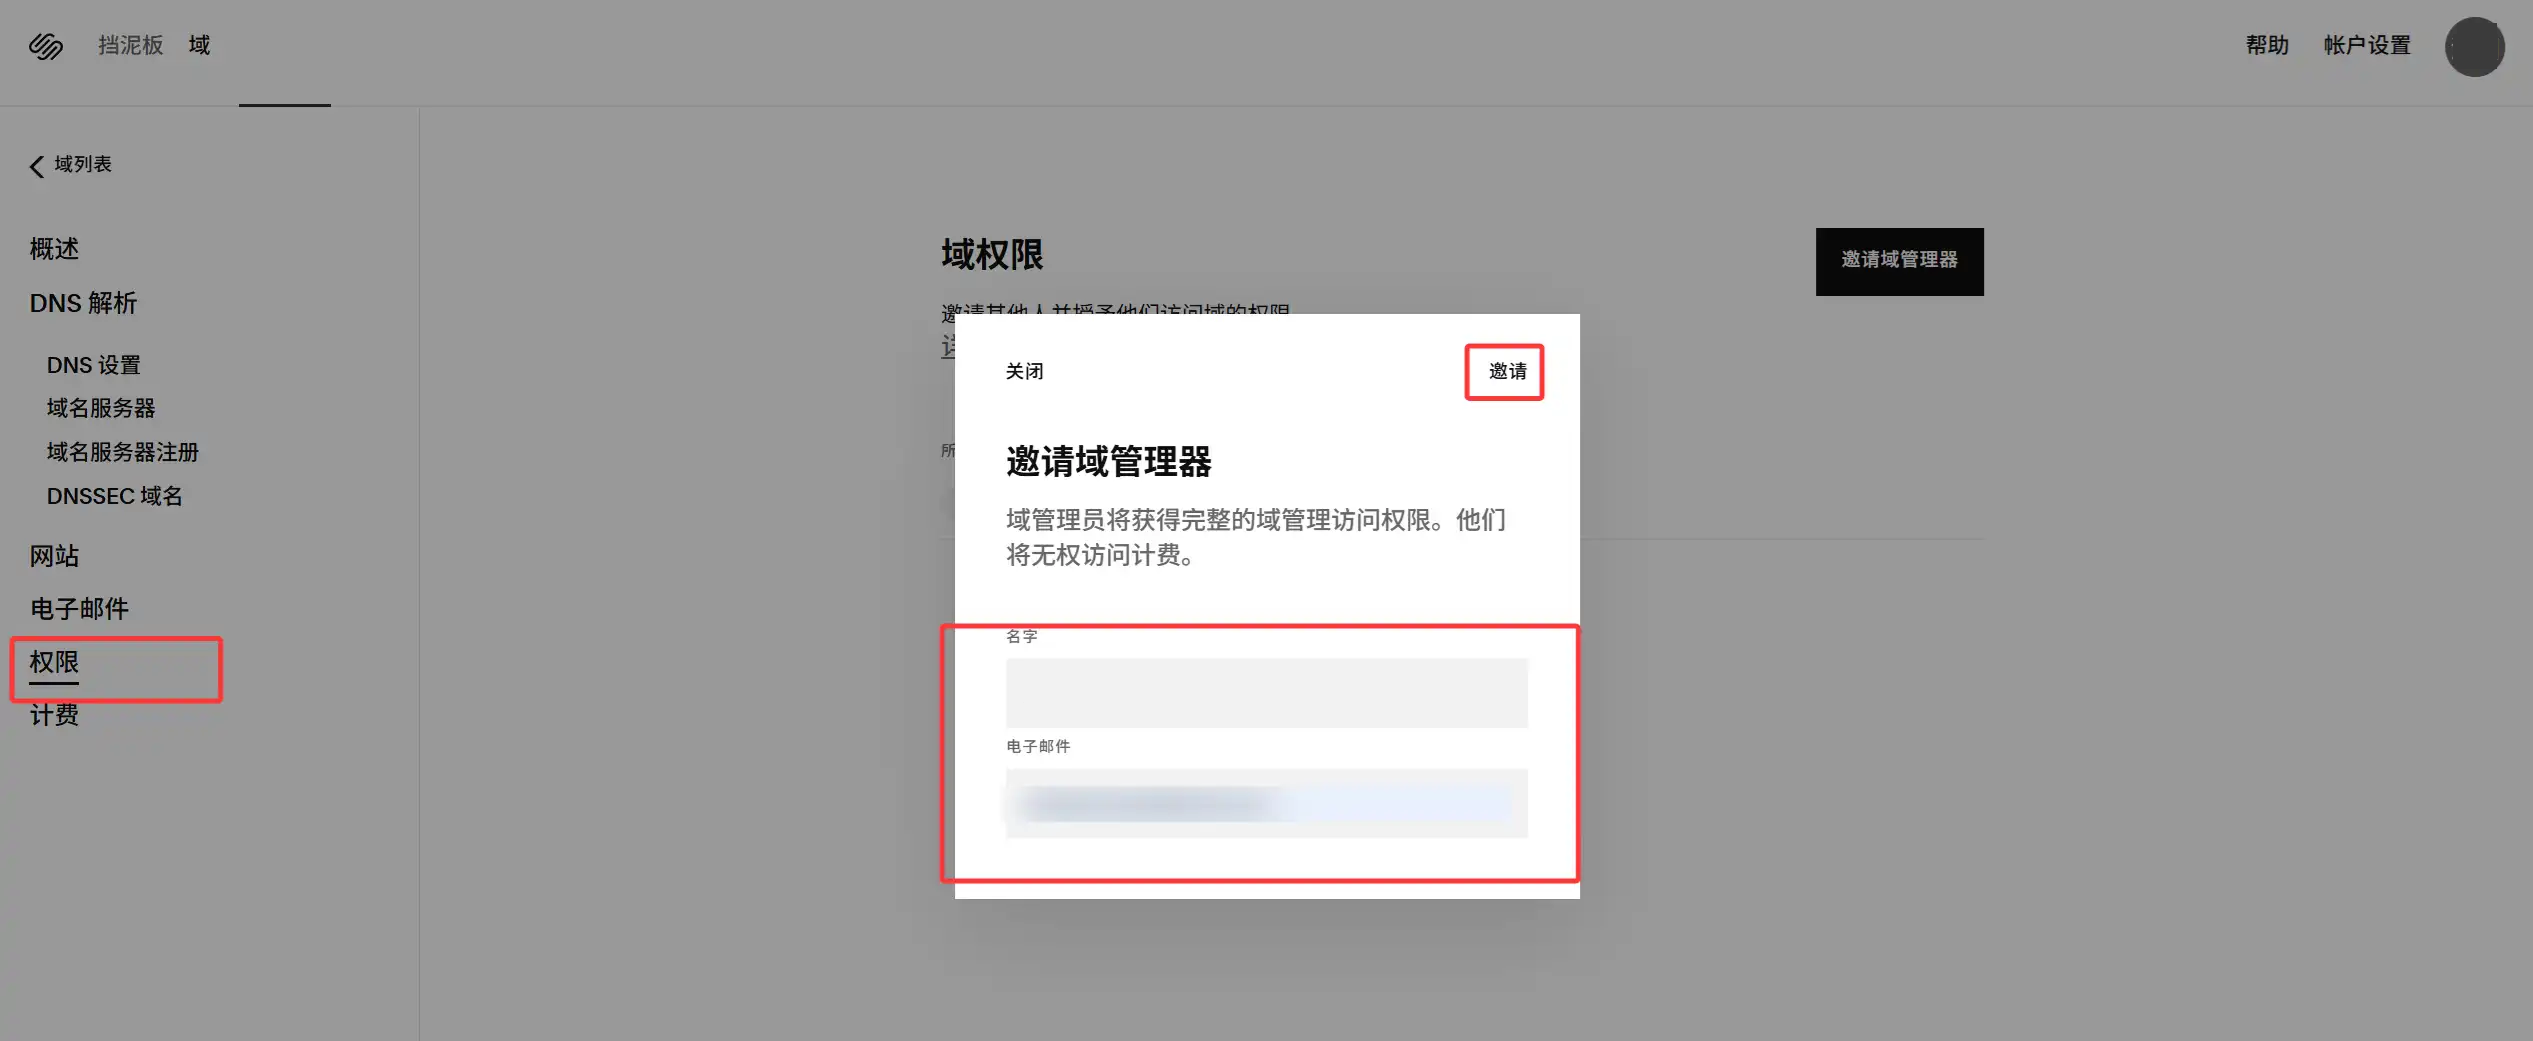Open 域名服务器注册 sub-item
The image size is (2533, 1041).
coord(123,452)
